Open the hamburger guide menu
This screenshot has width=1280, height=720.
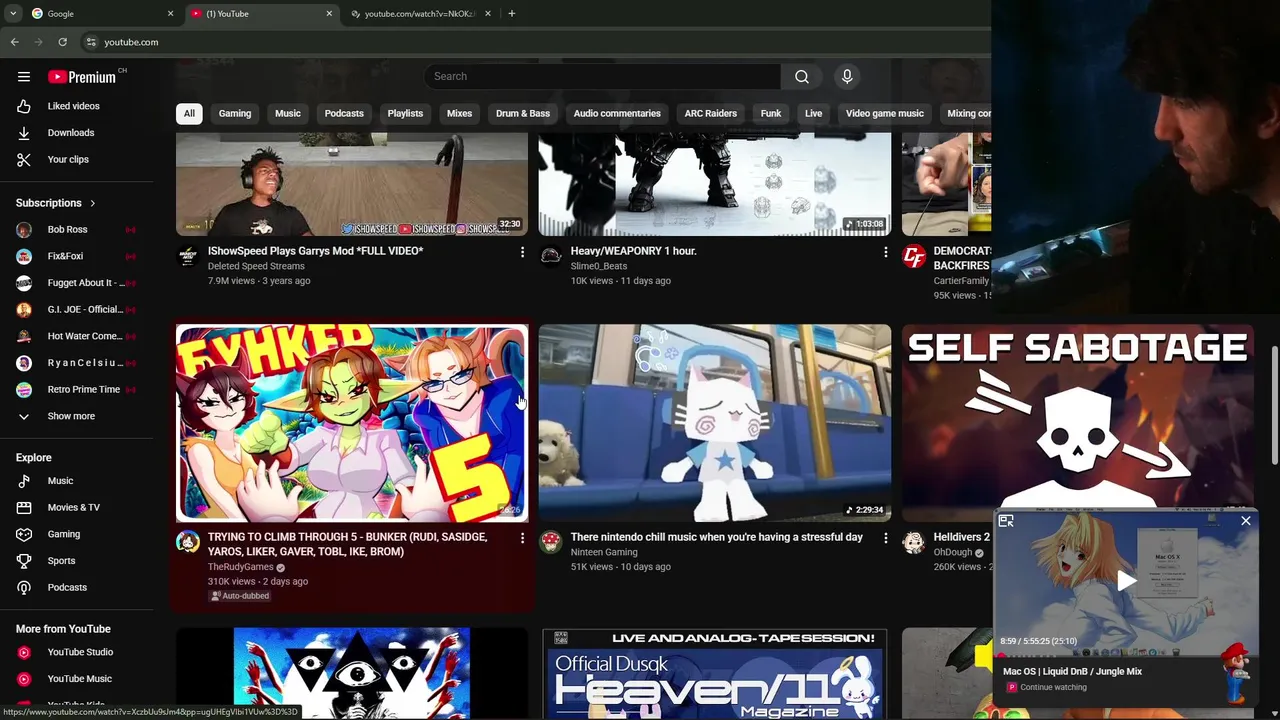[x=24, y=77]
